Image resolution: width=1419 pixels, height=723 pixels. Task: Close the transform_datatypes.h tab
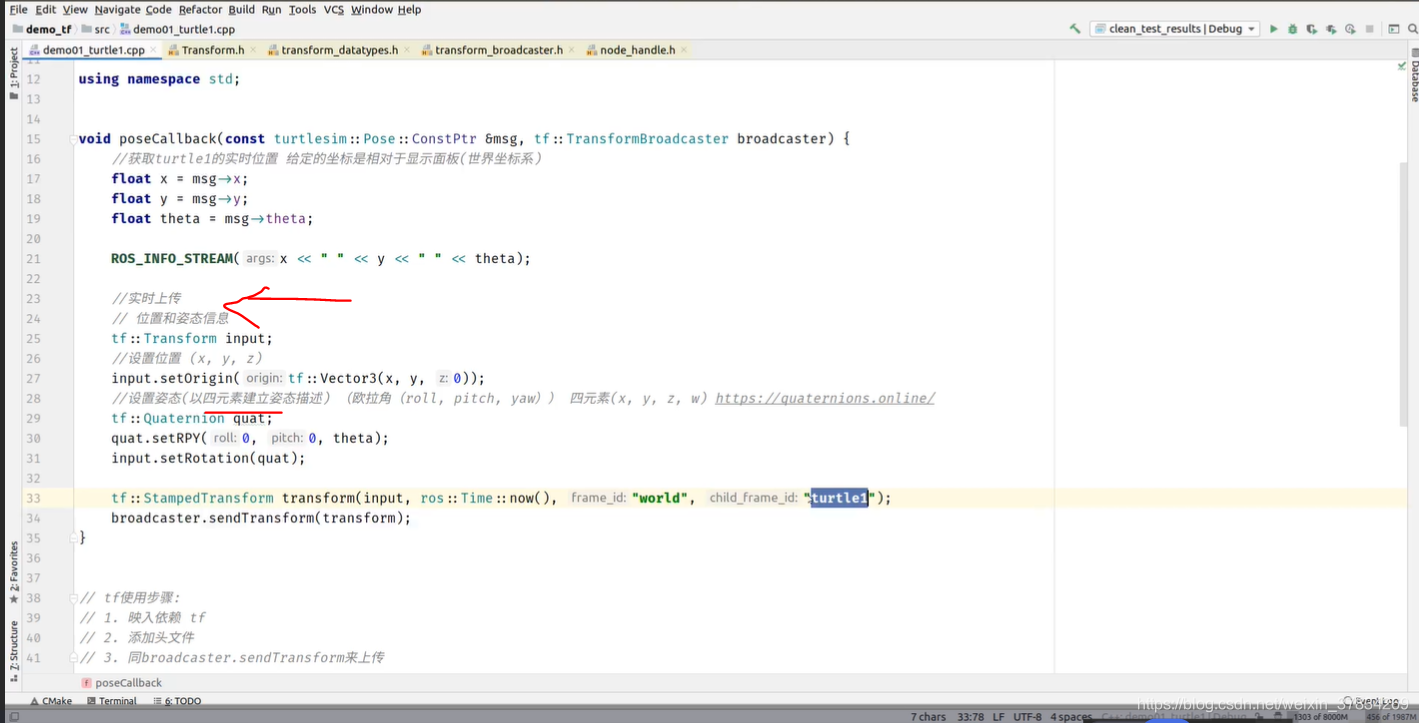tap(405, 50)
